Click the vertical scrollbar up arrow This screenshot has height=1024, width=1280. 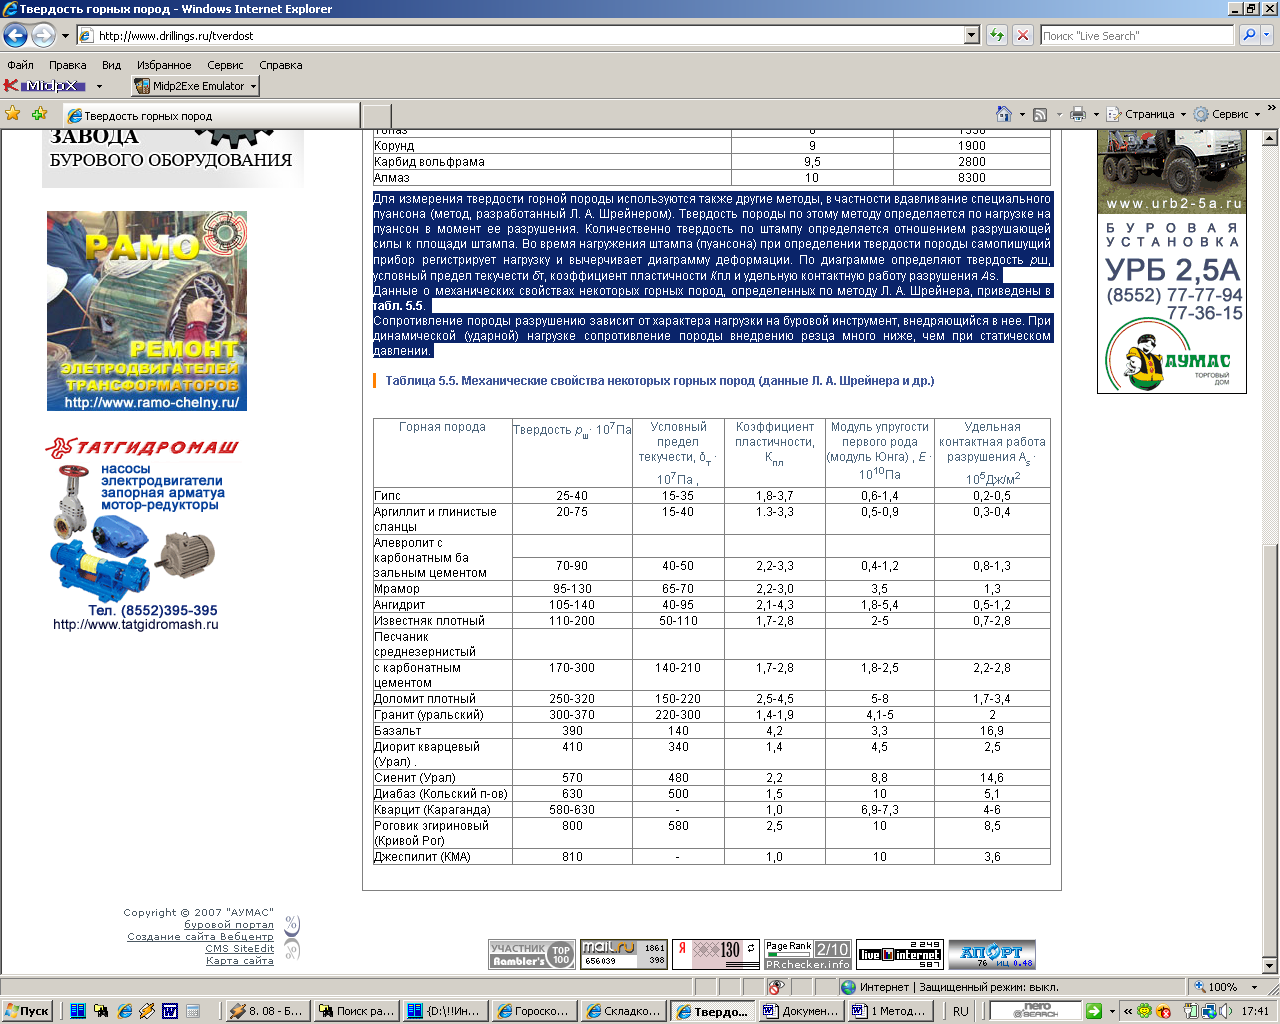1270,137
